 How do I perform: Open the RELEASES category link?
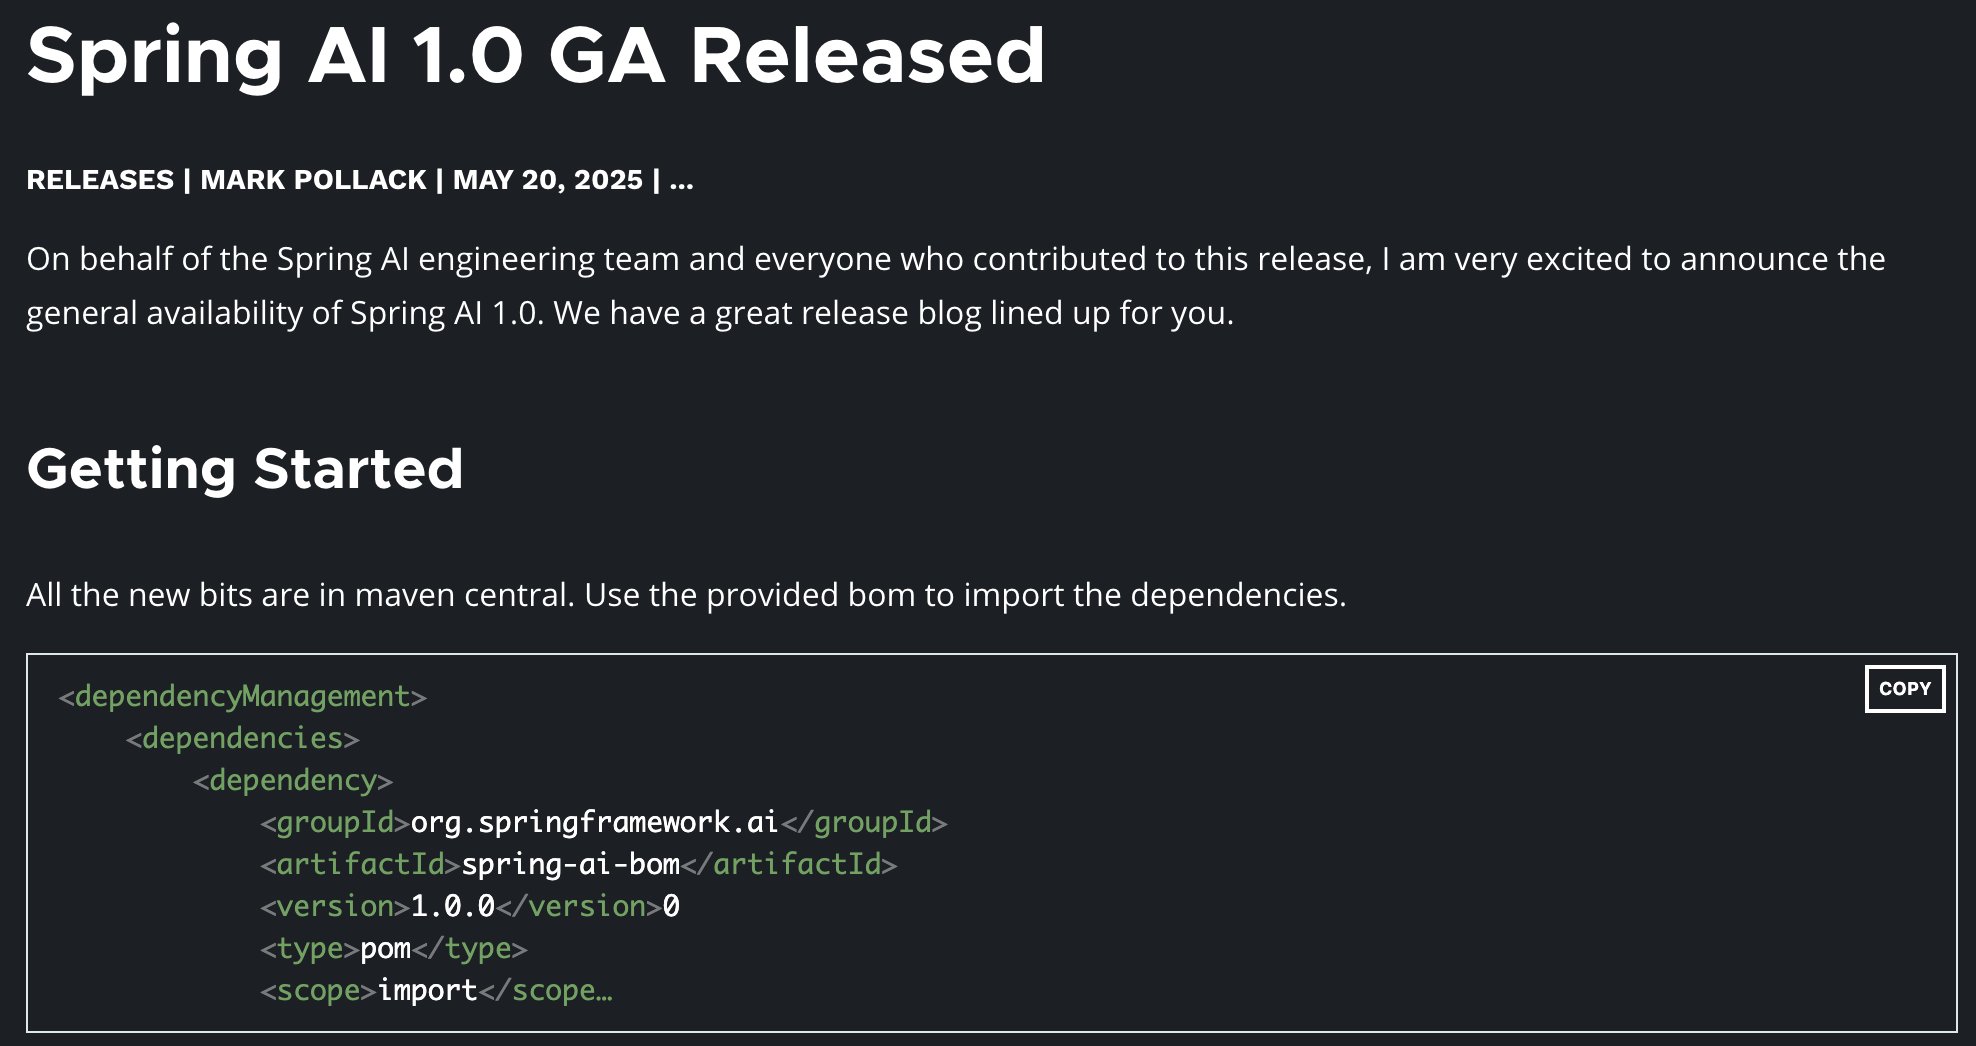tap(100, 180)
